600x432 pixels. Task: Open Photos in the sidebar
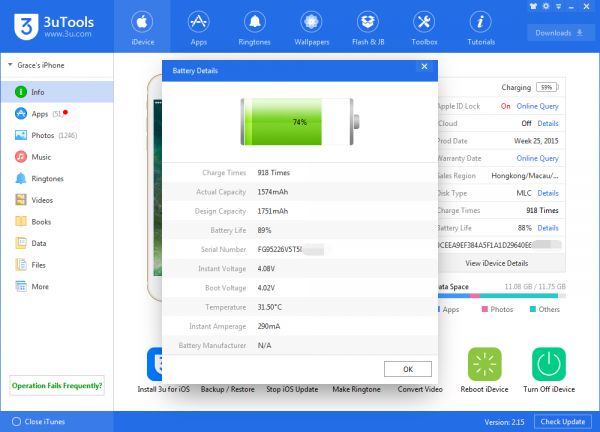(57, 135)
